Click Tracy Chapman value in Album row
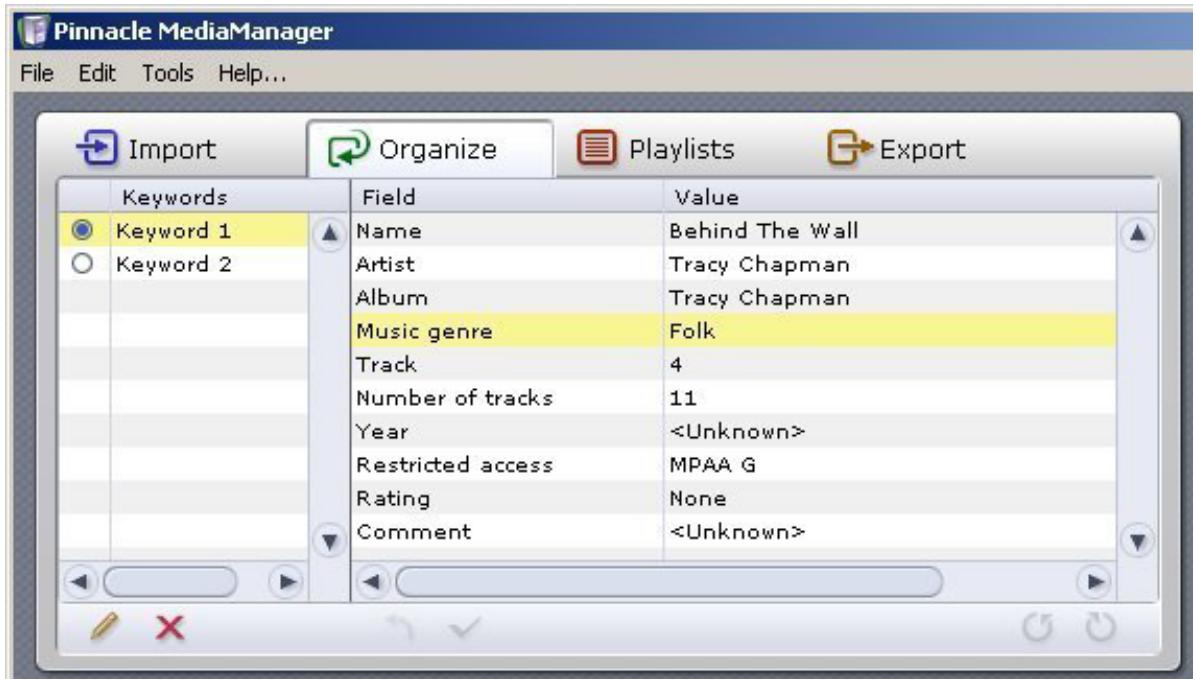 coord(759,297)
